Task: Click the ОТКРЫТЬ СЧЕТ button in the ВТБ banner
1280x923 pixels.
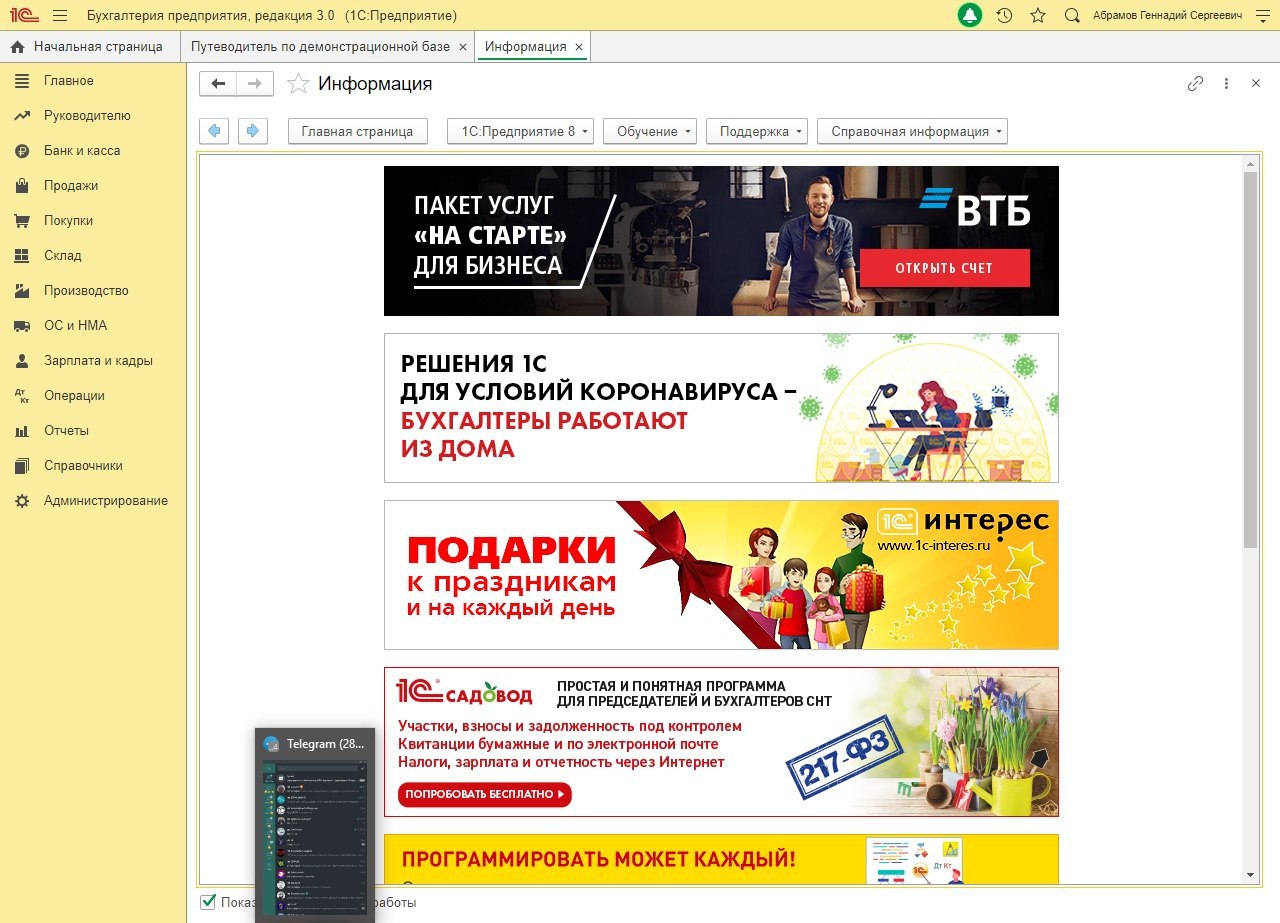Action: 944,268
